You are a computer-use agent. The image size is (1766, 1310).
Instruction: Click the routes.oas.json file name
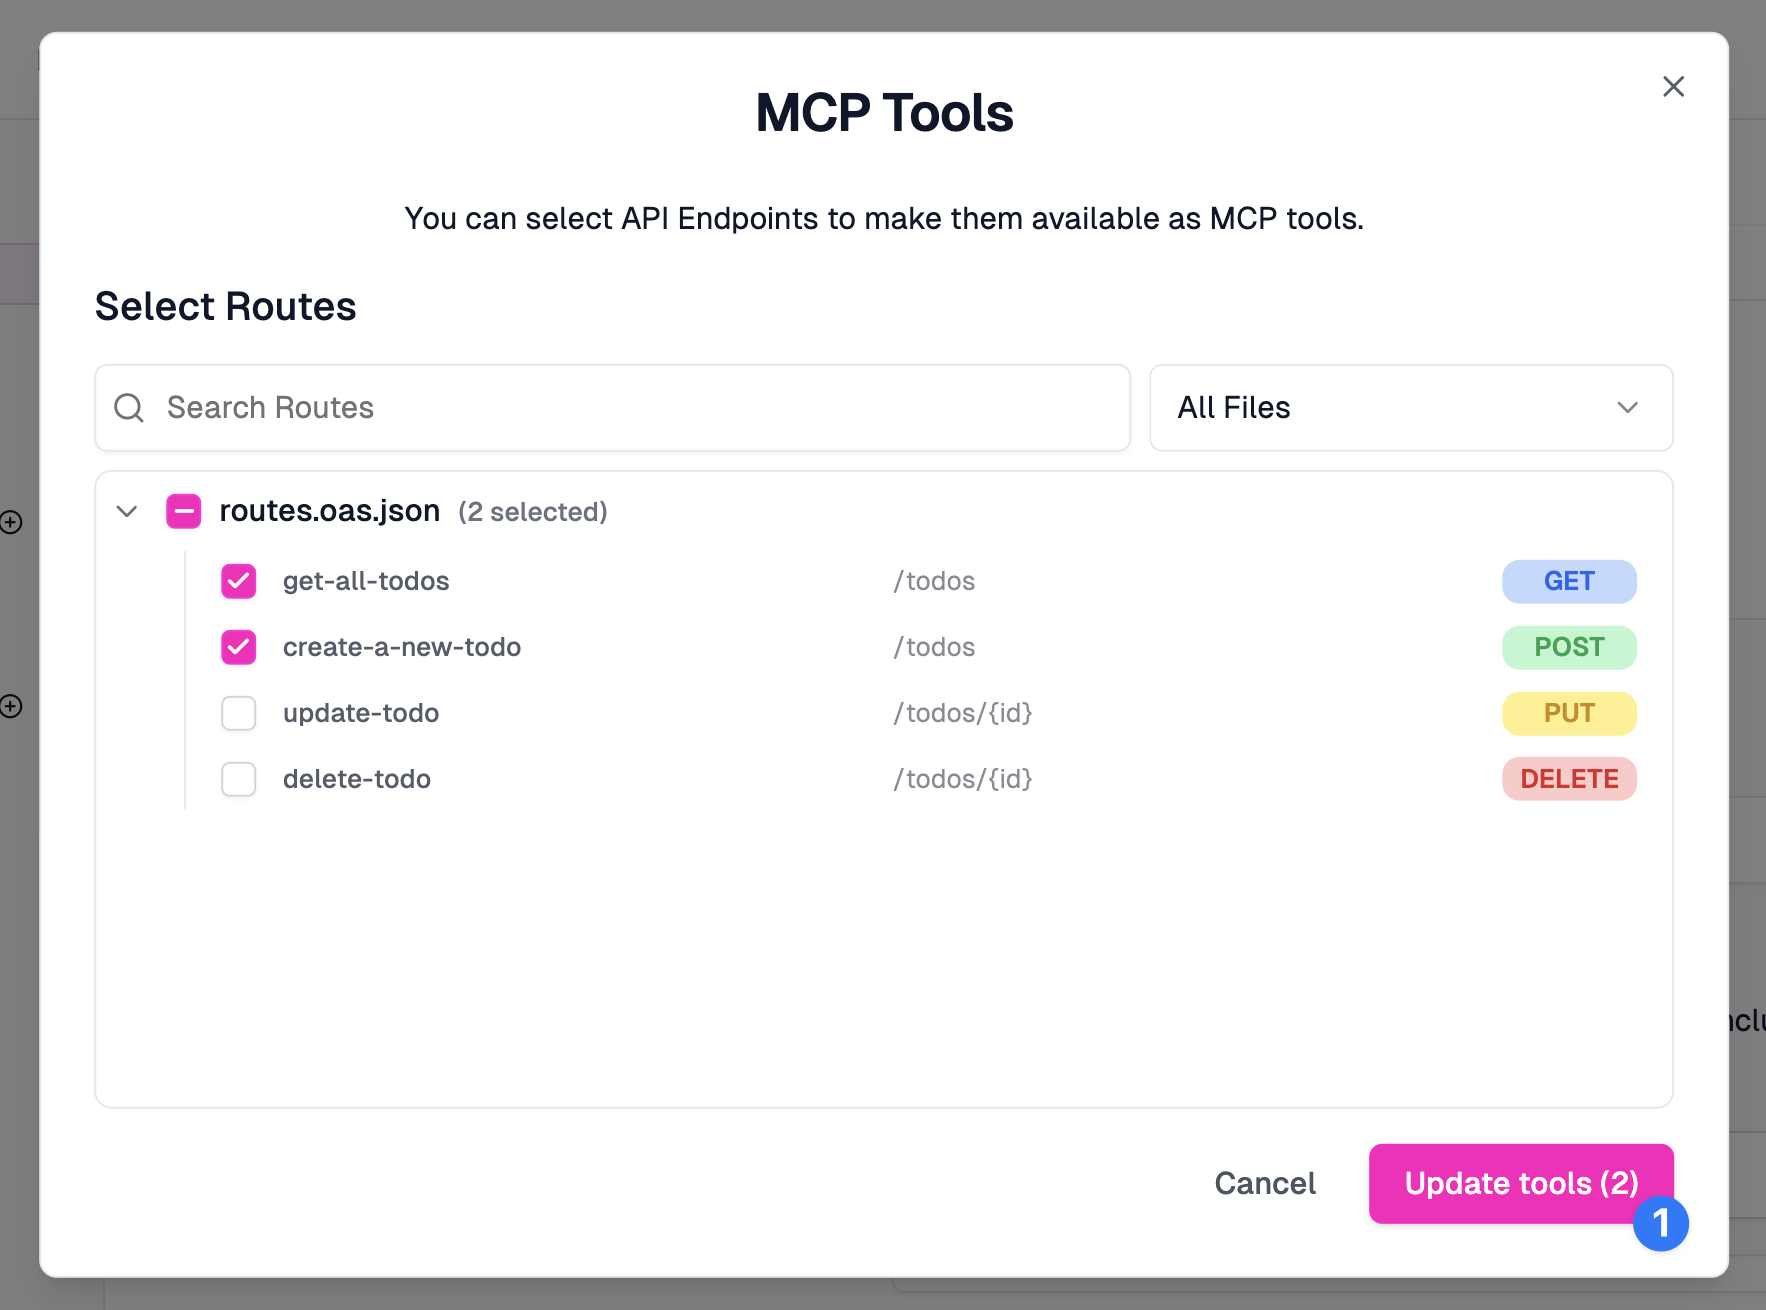click(x=329, y=511)
